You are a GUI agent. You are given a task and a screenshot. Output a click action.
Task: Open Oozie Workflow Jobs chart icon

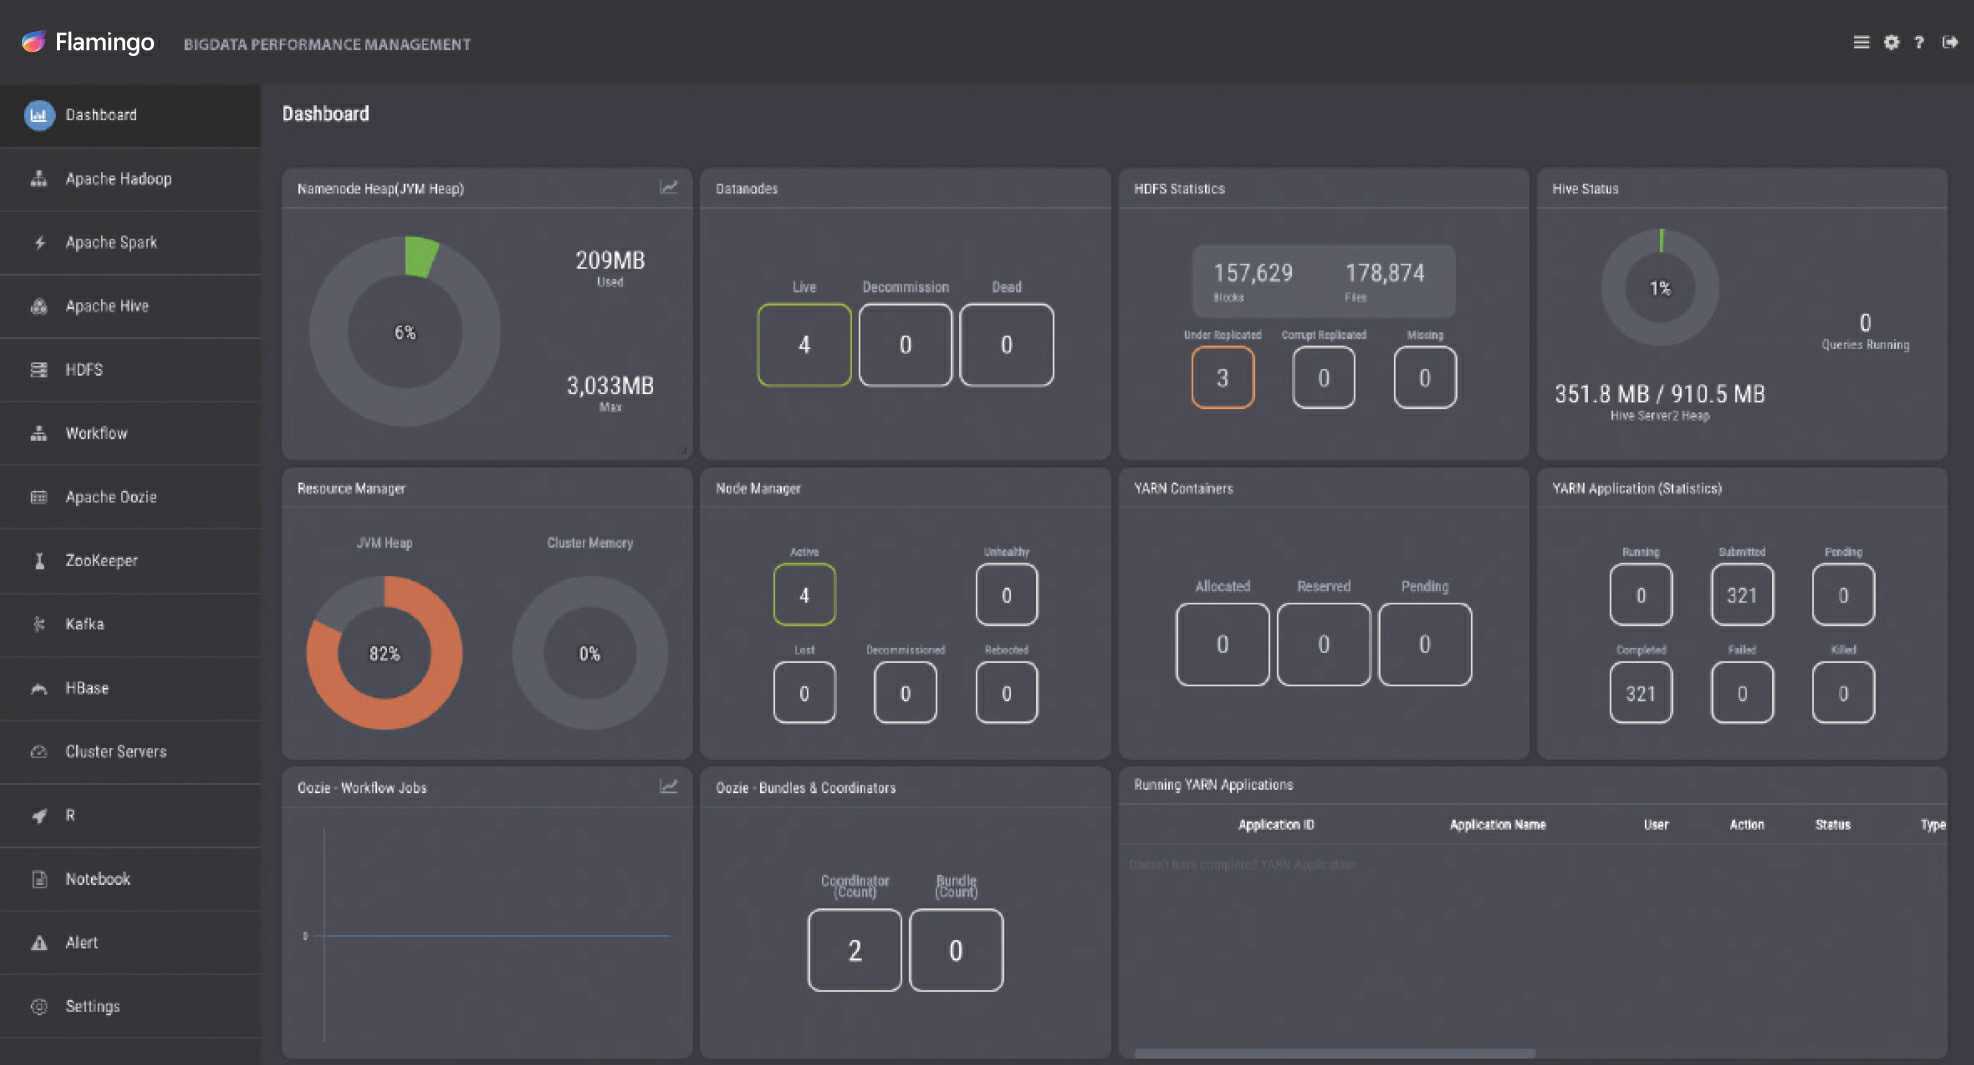pos(668,787)
